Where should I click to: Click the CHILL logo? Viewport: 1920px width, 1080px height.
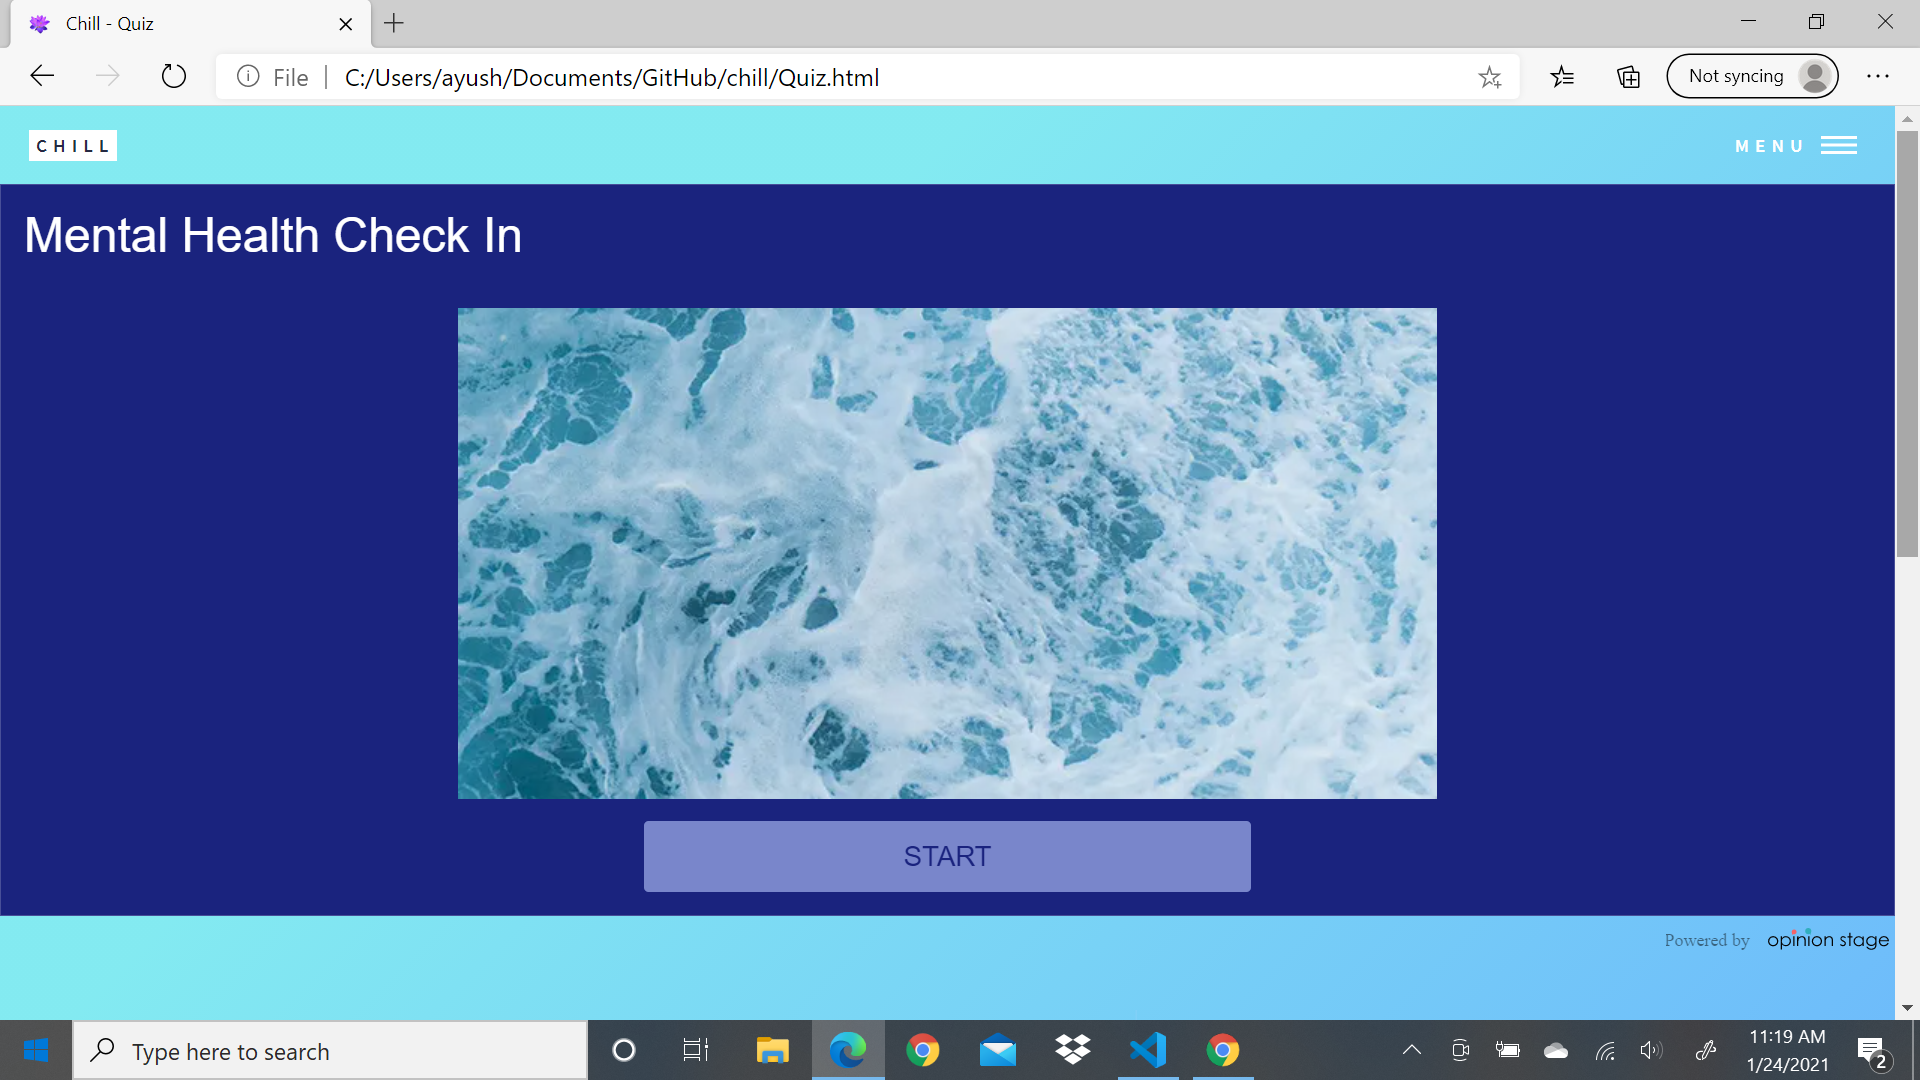(73, 146)
